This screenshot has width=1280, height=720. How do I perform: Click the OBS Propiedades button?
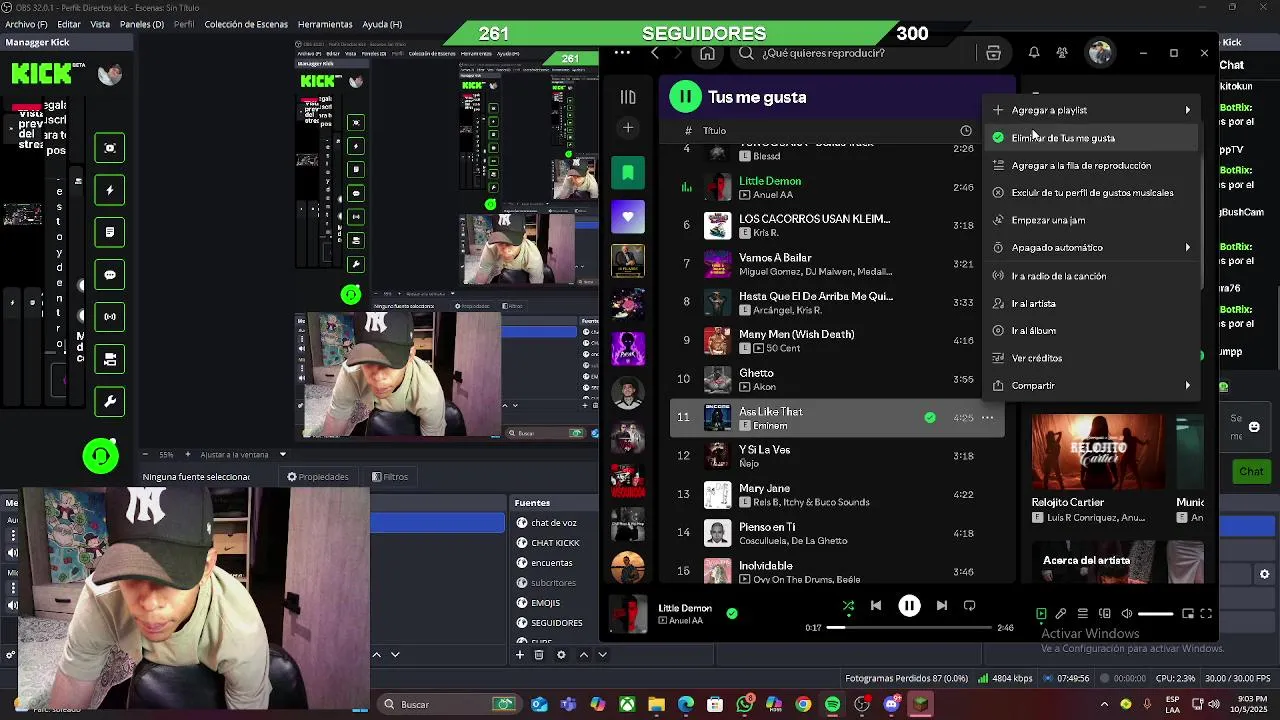[317, 477]
